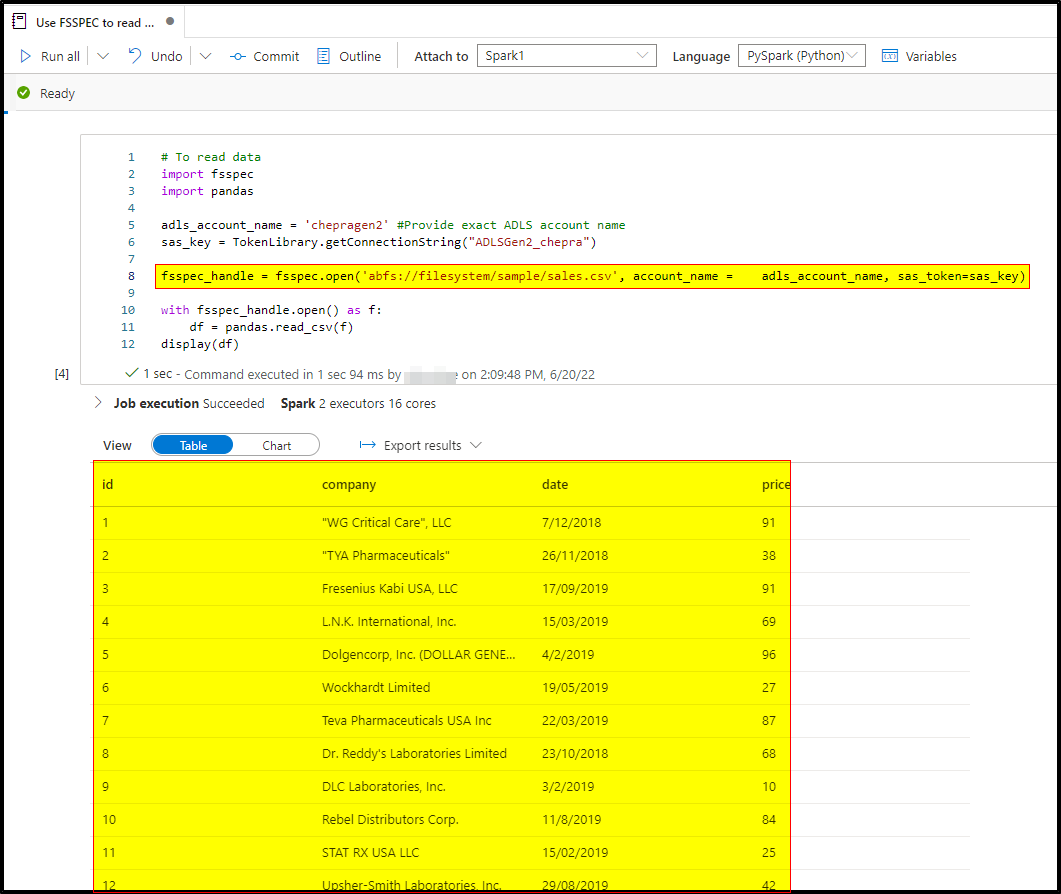
Task: Click the Wockhardt Limited cell
Action: tap(376, 688)
